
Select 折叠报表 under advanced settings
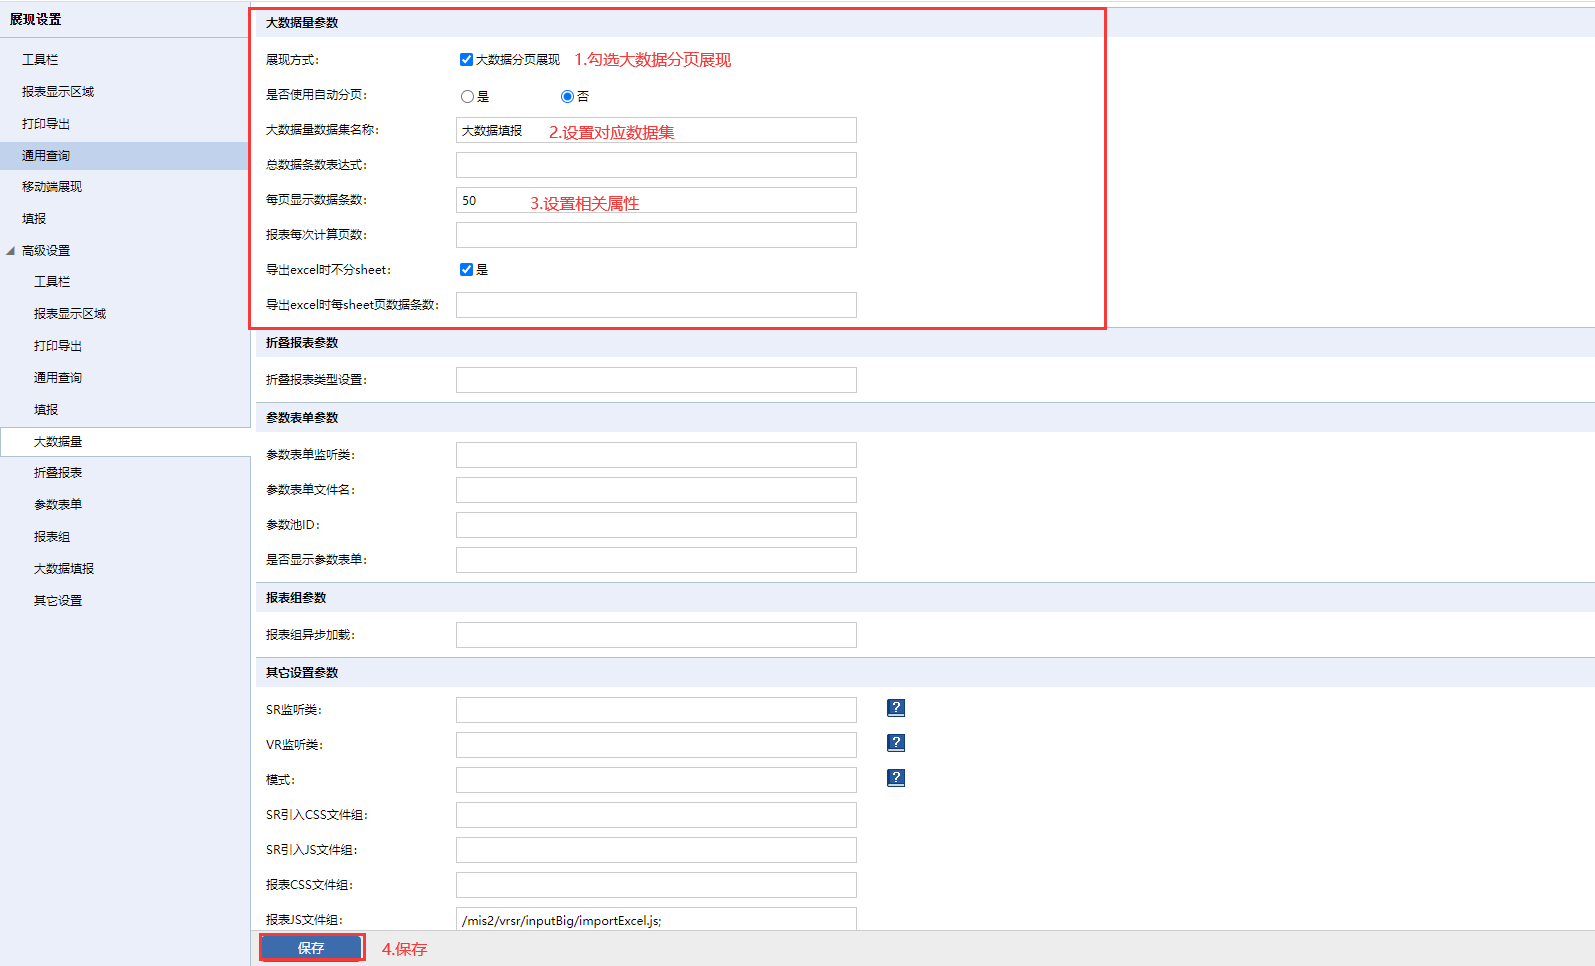(x=58, y=473)
